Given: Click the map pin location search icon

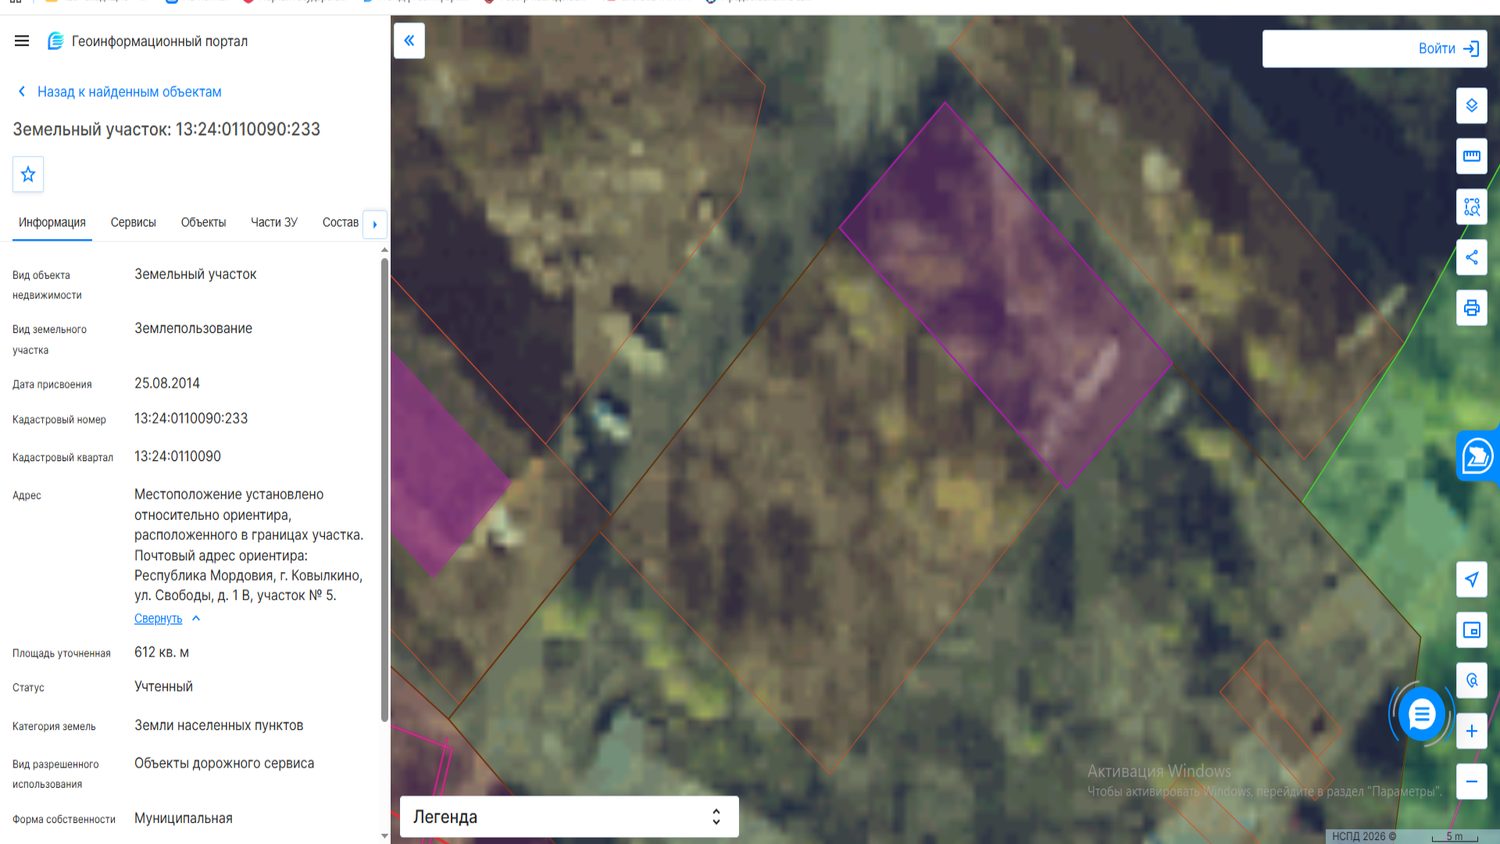Looking at the screenshot, I should [1472, 680].
